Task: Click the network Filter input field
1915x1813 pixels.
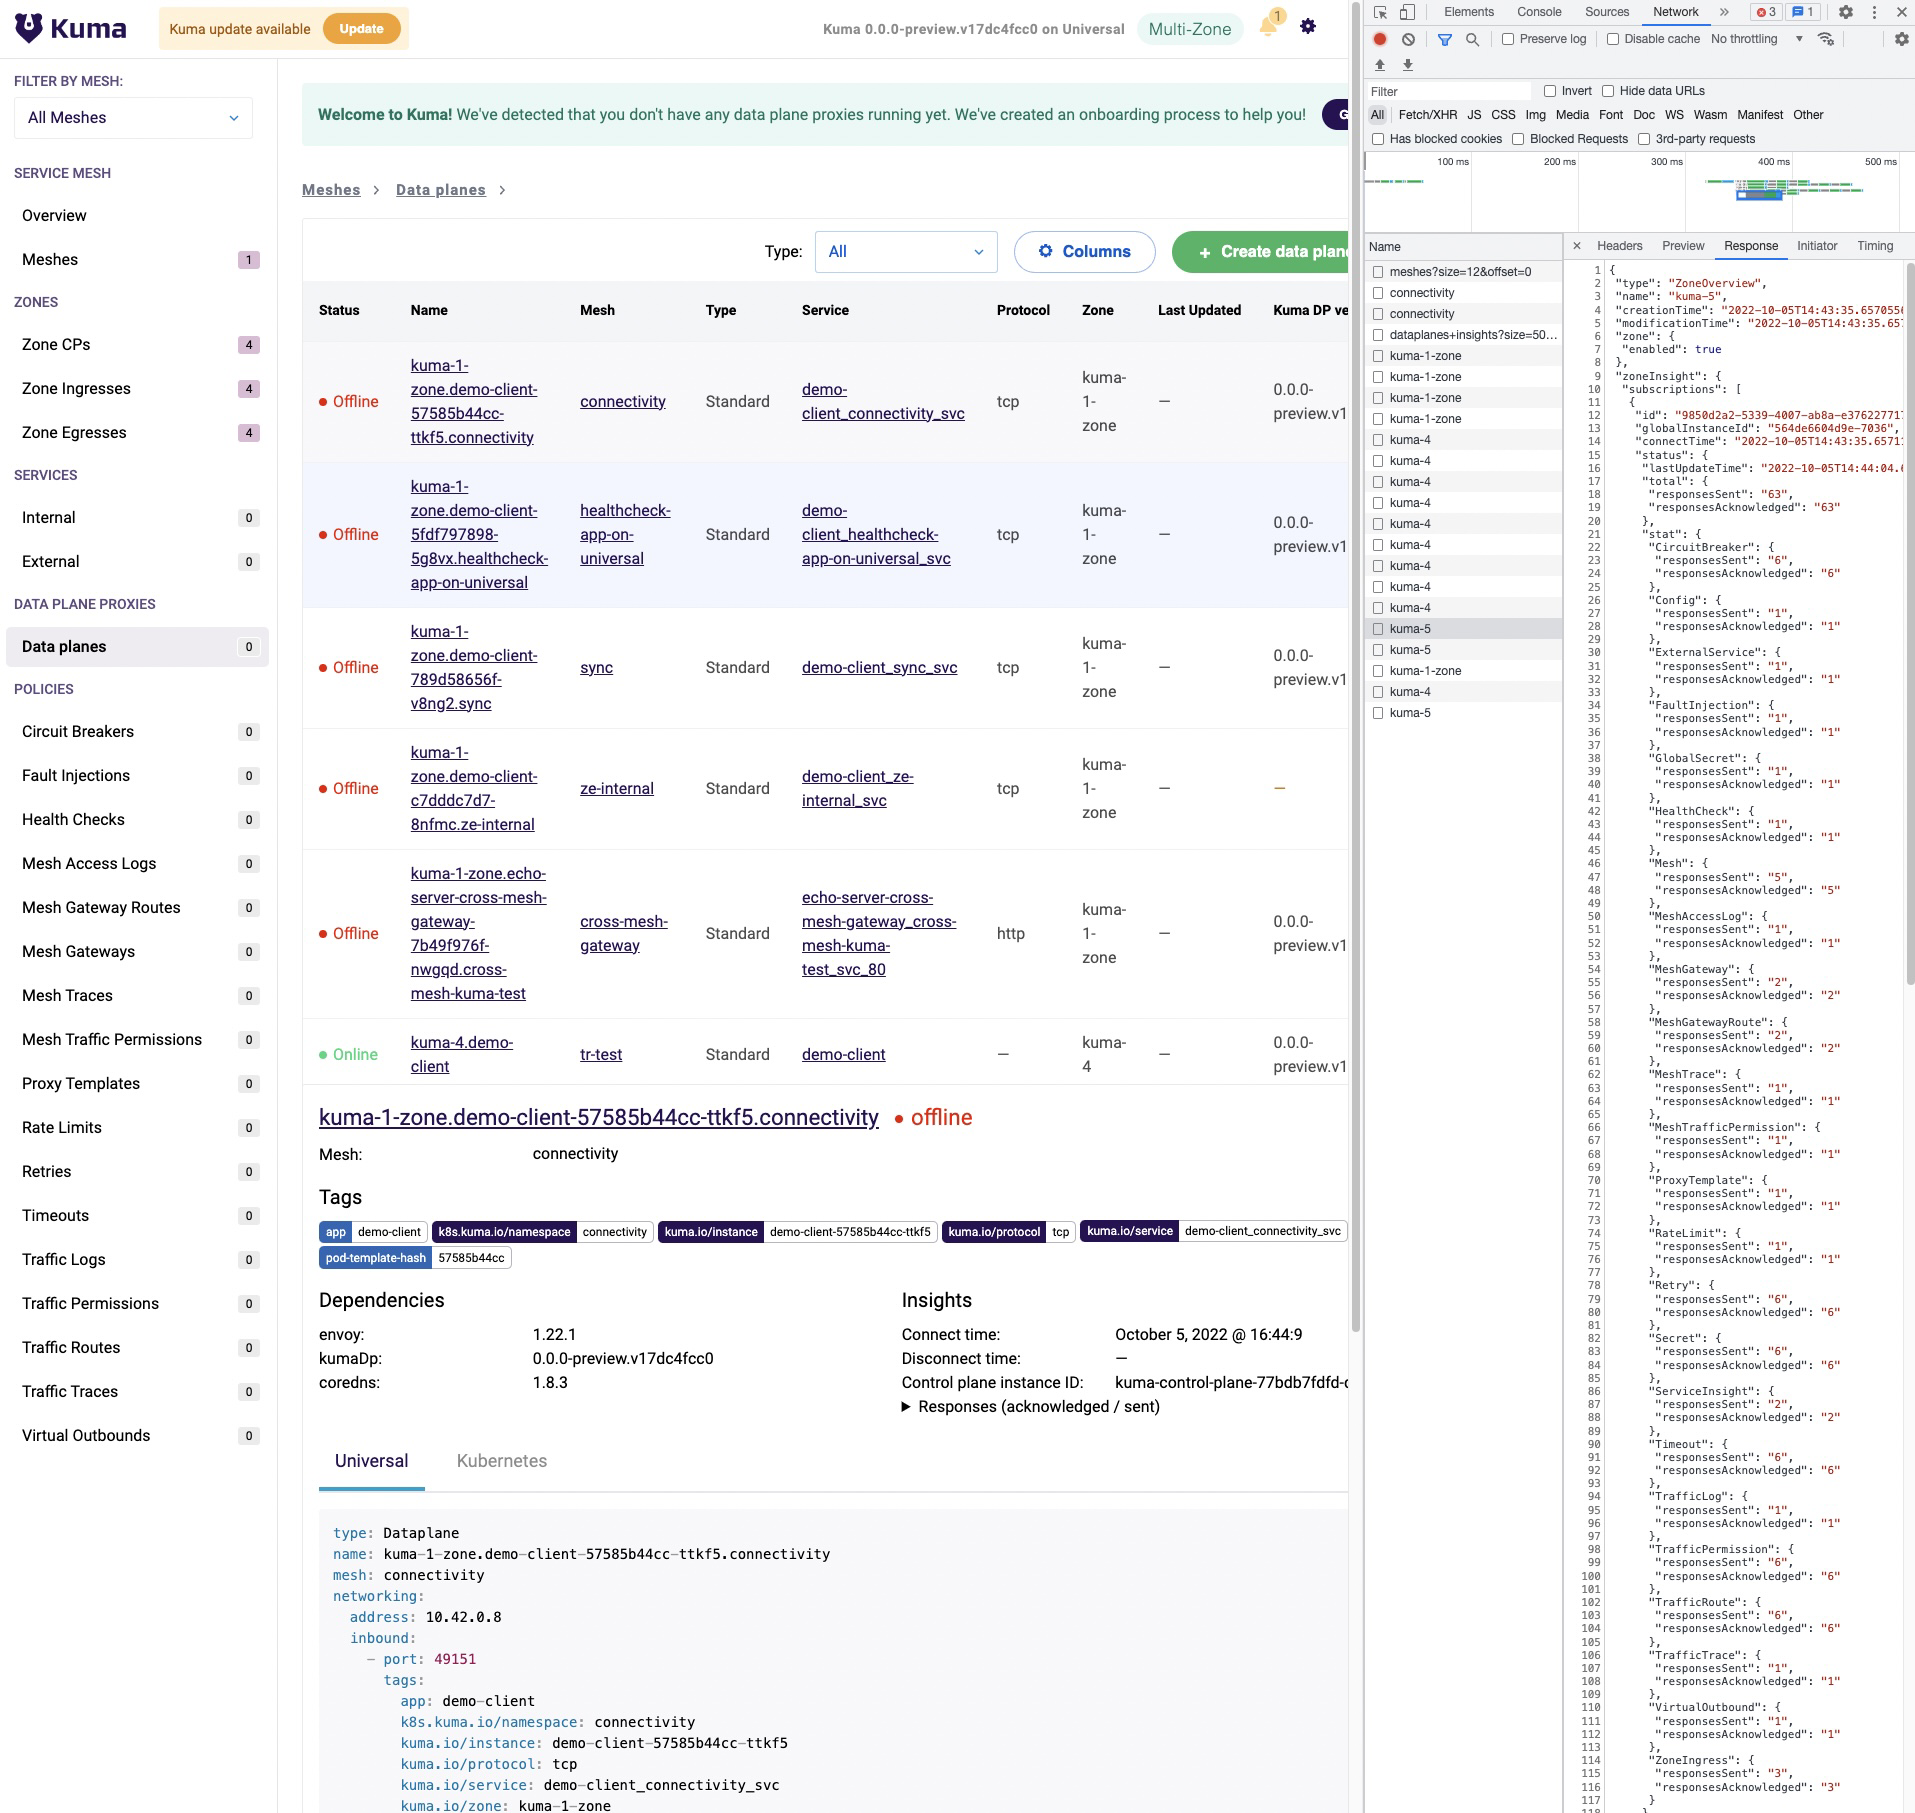Action: [x=1449, y=91]
